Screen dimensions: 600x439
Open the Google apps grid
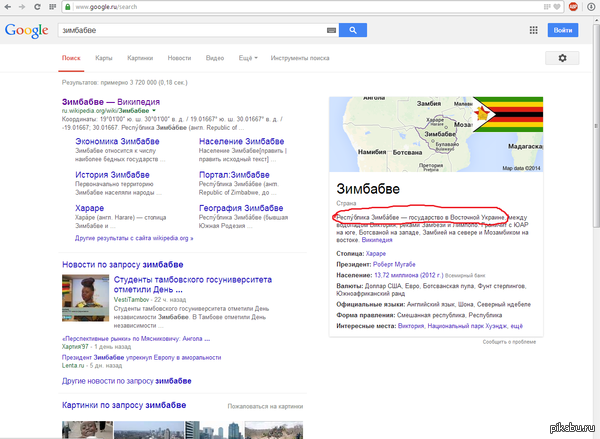click(x=533, y=31)
